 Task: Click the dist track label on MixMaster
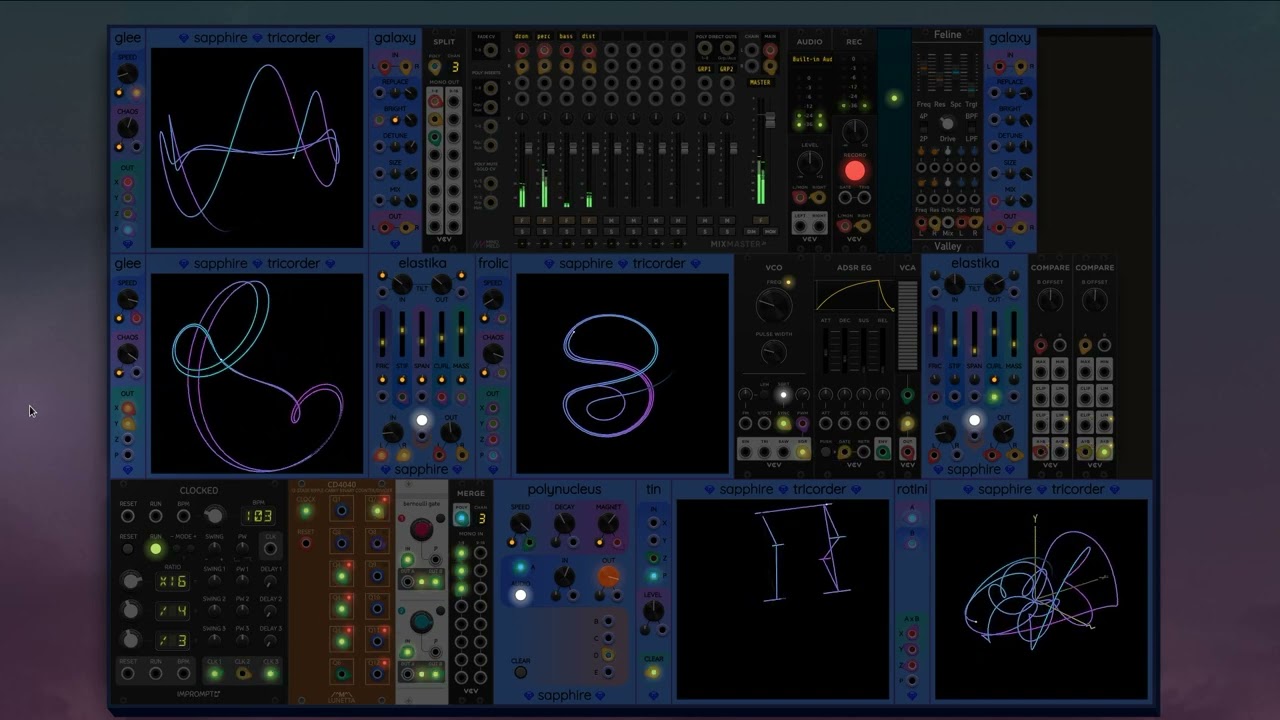[x=588, y=37]
